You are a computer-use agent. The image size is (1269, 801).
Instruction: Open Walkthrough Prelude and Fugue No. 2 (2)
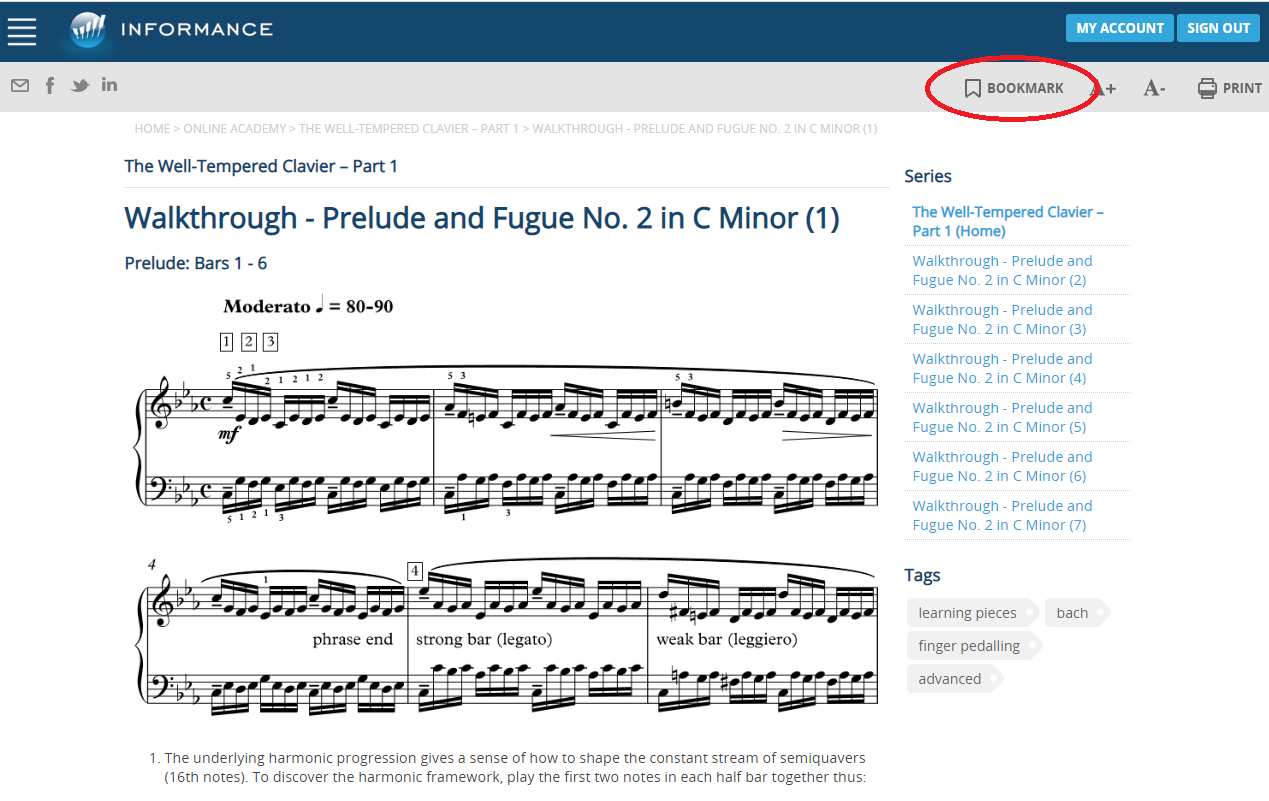click(1002, 270)
